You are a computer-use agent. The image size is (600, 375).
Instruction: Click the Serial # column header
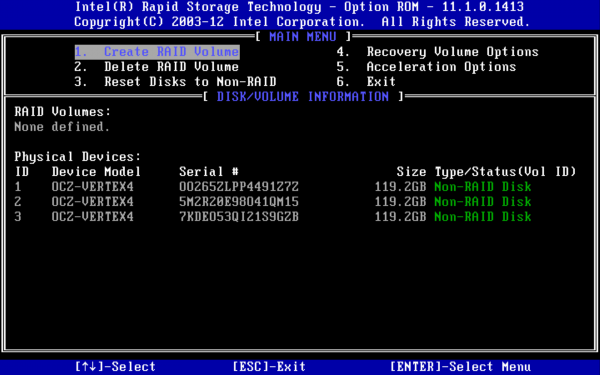pyautogui.click(x=209, y=171)
